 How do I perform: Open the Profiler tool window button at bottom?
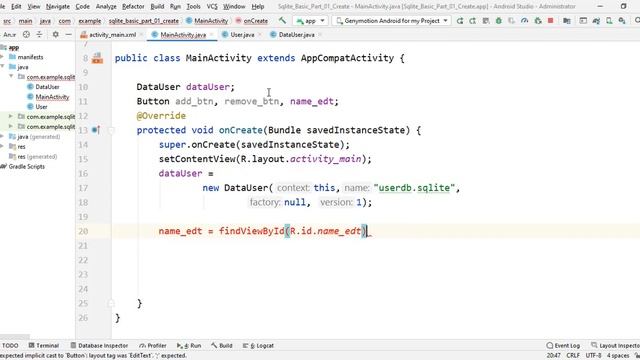(153, 345)
